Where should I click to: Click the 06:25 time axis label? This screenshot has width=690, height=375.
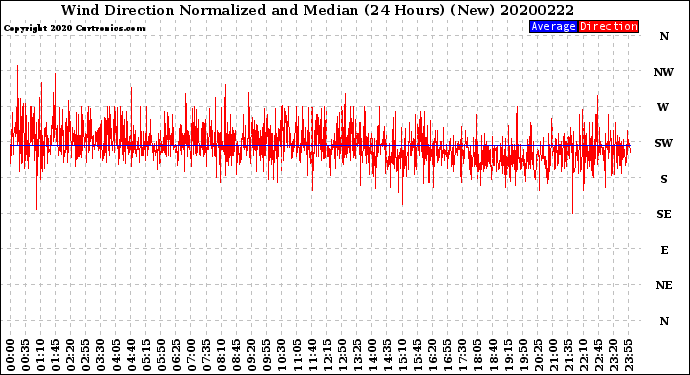tap(176, 355)
